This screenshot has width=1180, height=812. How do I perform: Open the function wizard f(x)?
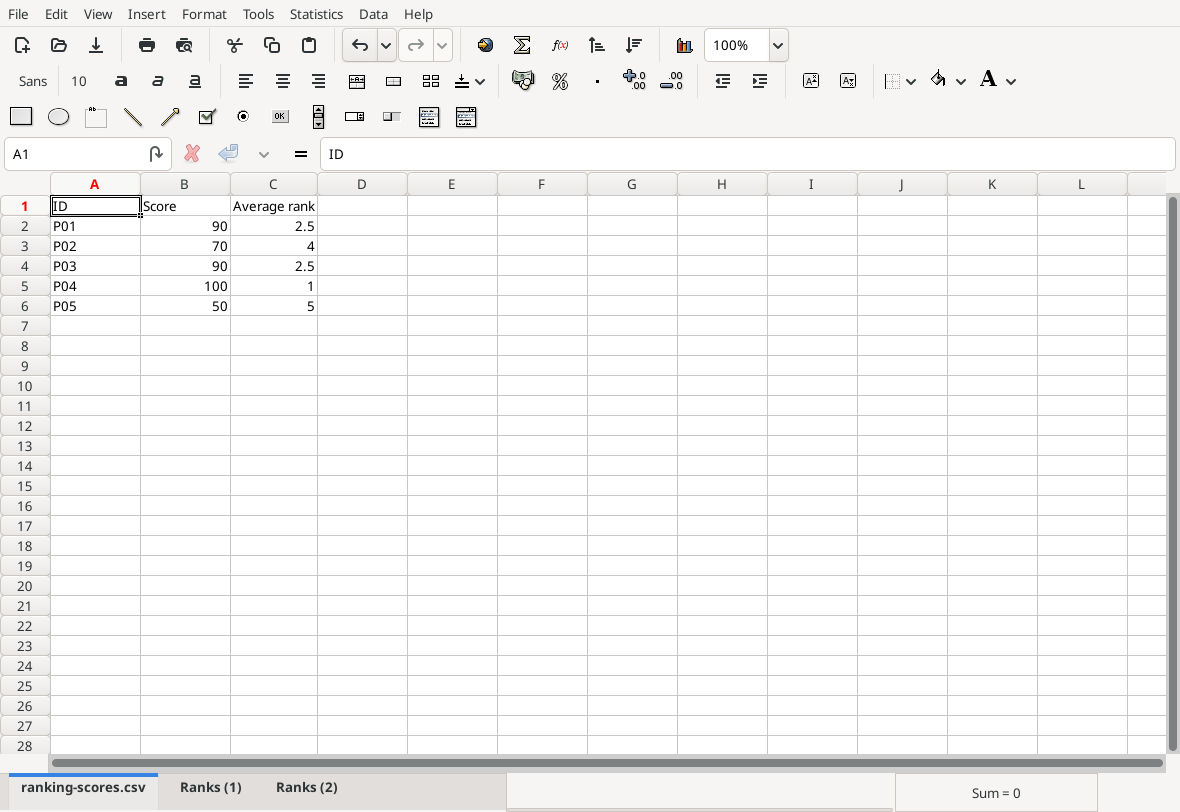click(x=559, y=45)
